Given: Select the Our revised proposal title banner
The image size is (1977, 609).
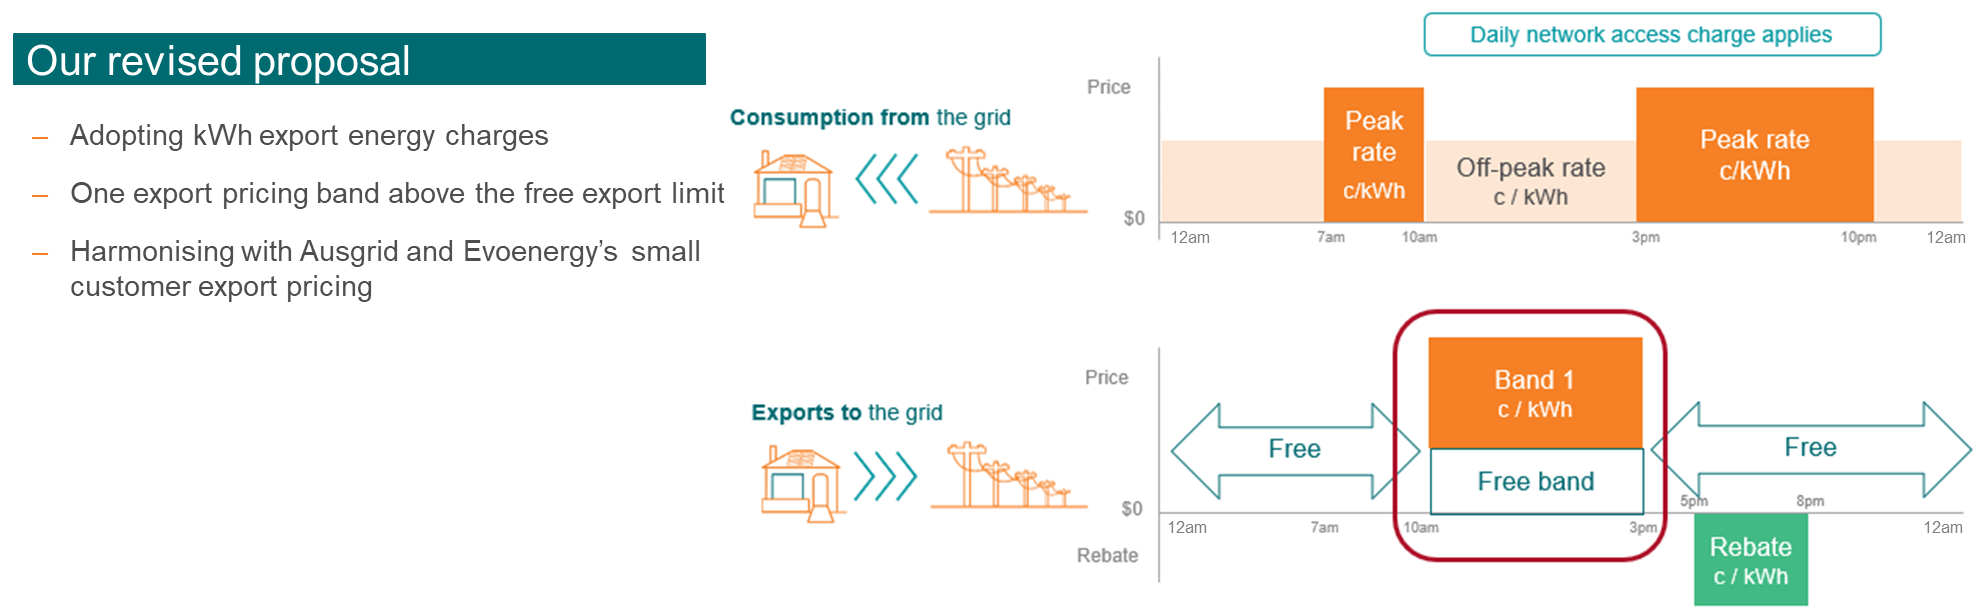Looking at the screenshot, I should click(359, 60).
